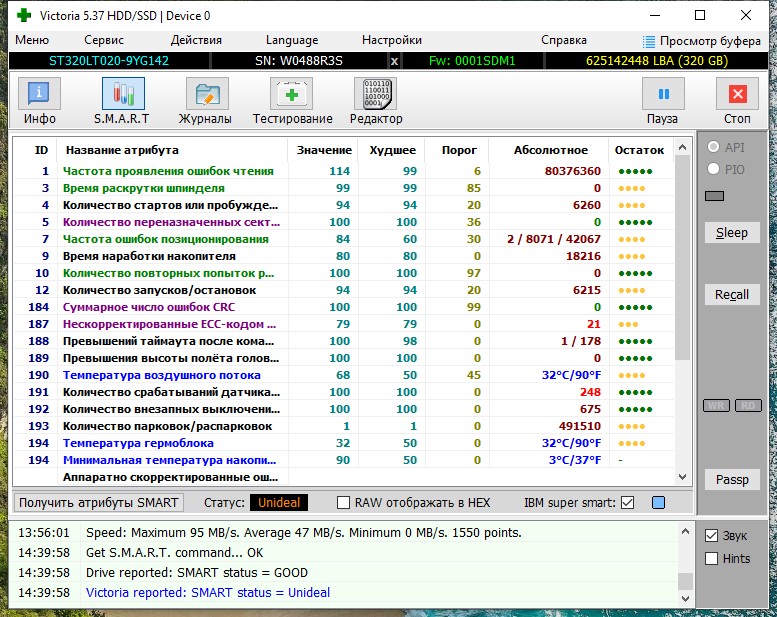
Task: Open the Language menu
Action: (x=292, y=40)
